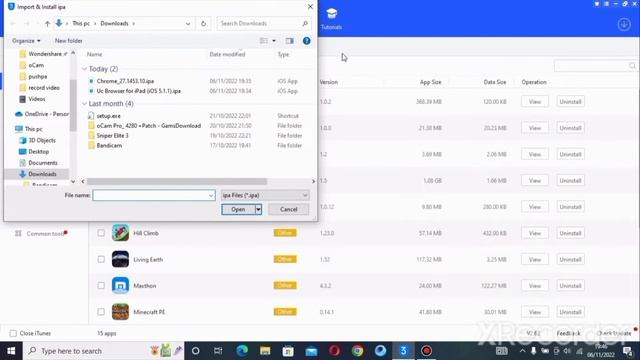640x360 pixels.
Task: Click the Open button split arrow
Action: point(258,209)
